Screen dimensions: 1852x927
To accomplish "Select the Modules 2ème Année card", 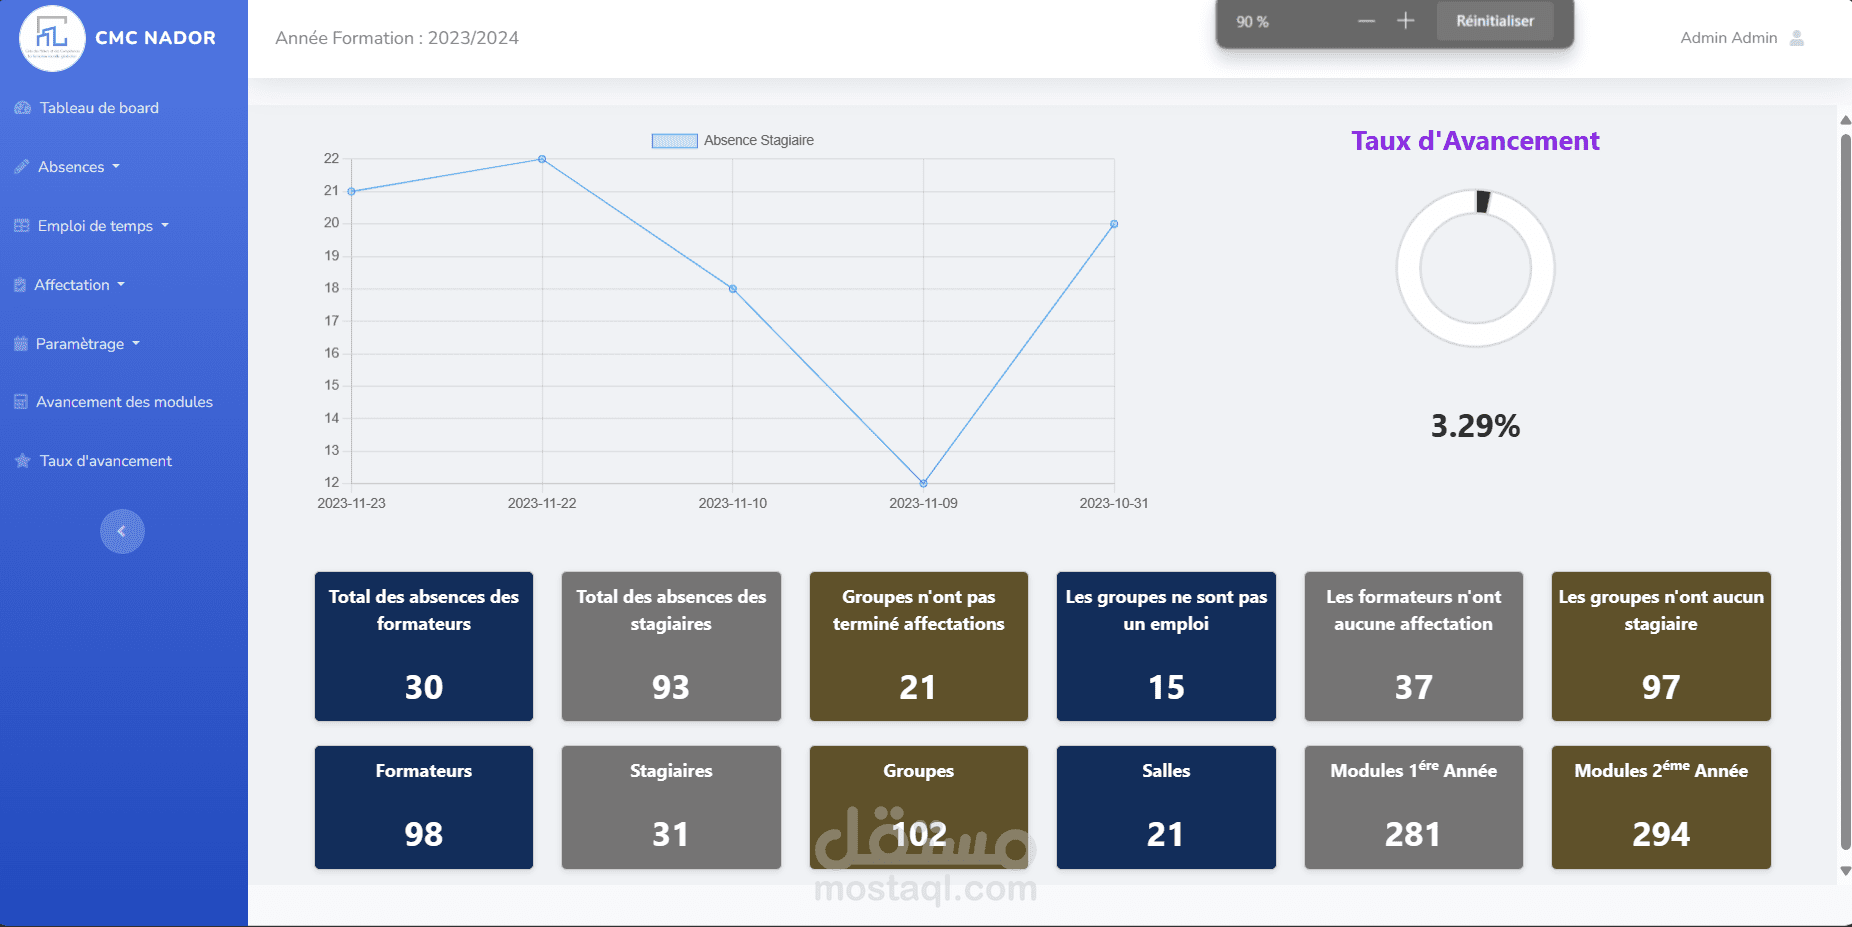I will [1661, 807].
